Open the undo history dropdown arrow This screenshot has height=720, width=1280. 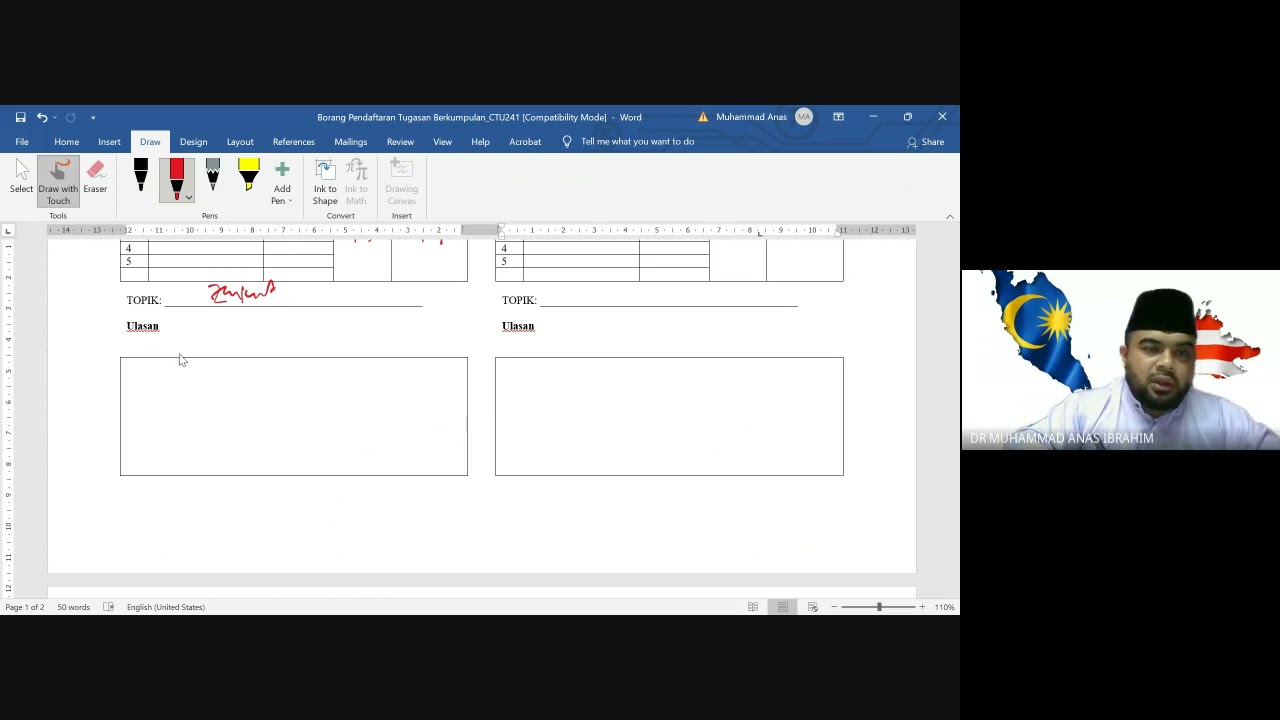(54, 117)
